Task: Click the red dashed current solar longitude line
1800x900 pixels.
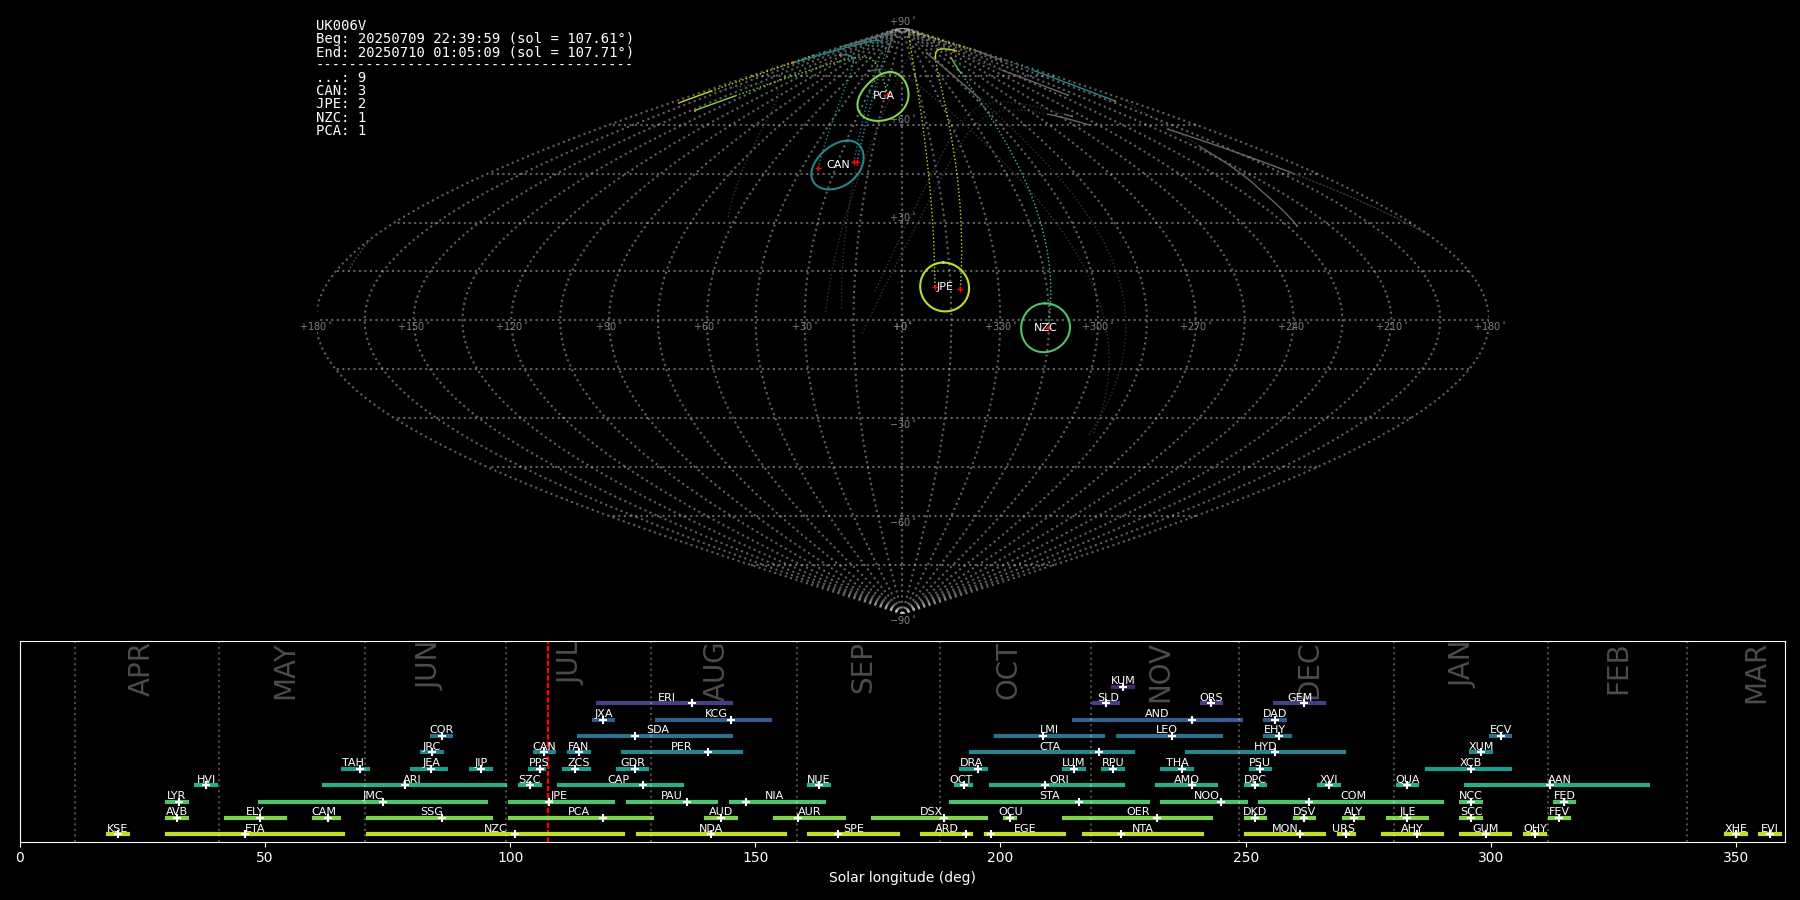Action: click(548, 741)
